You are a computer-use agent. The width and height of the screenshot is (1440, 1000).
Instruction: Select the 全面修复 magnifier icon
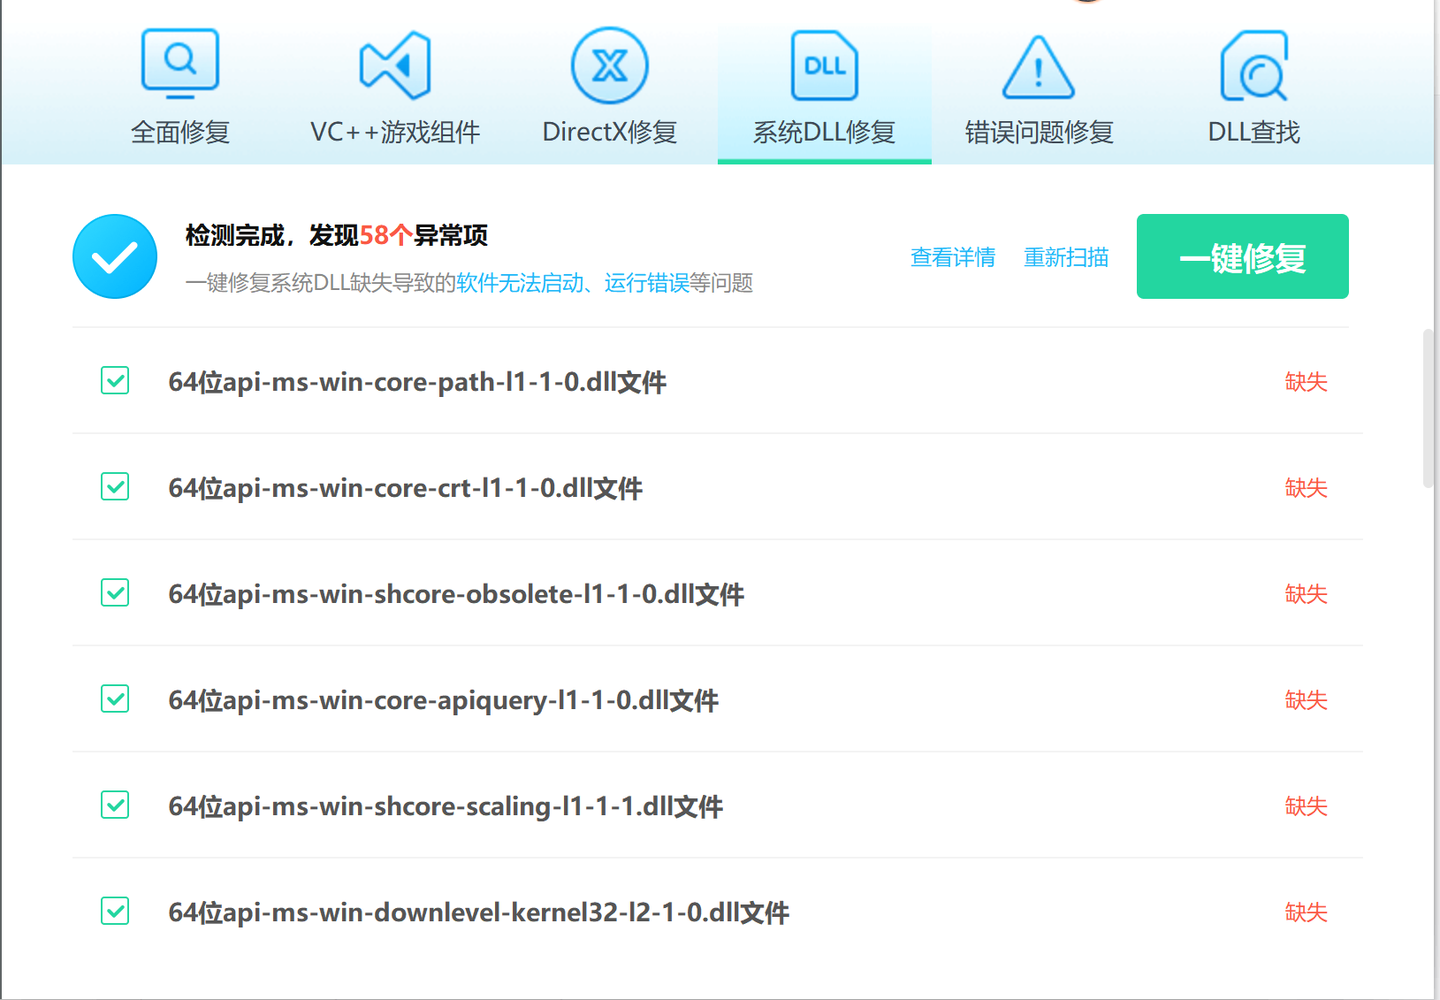point(180,63)
